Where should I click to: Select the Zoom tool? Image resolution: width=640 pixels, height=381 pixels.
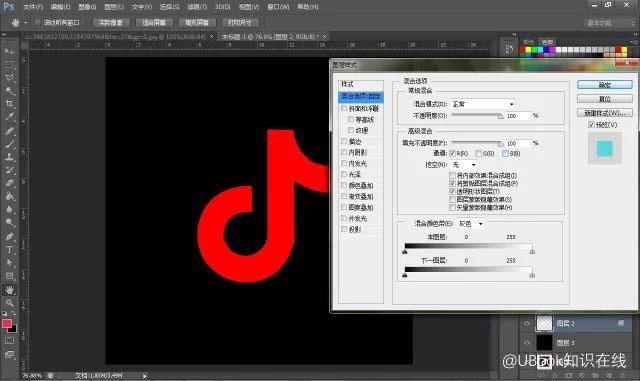point(9,303)
